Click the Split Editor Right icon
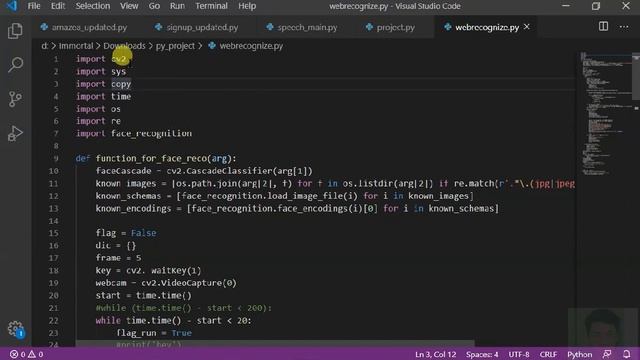This screenshot has height=360, width=640. [603, 27]
